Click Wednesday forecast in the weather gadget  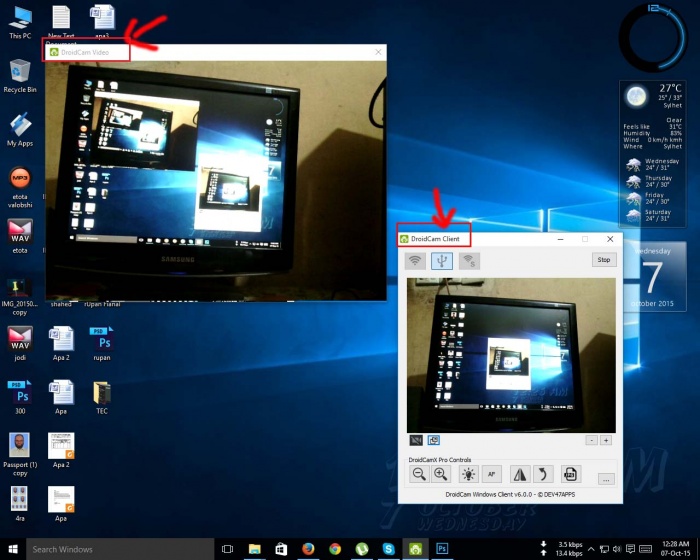(653, 164)
